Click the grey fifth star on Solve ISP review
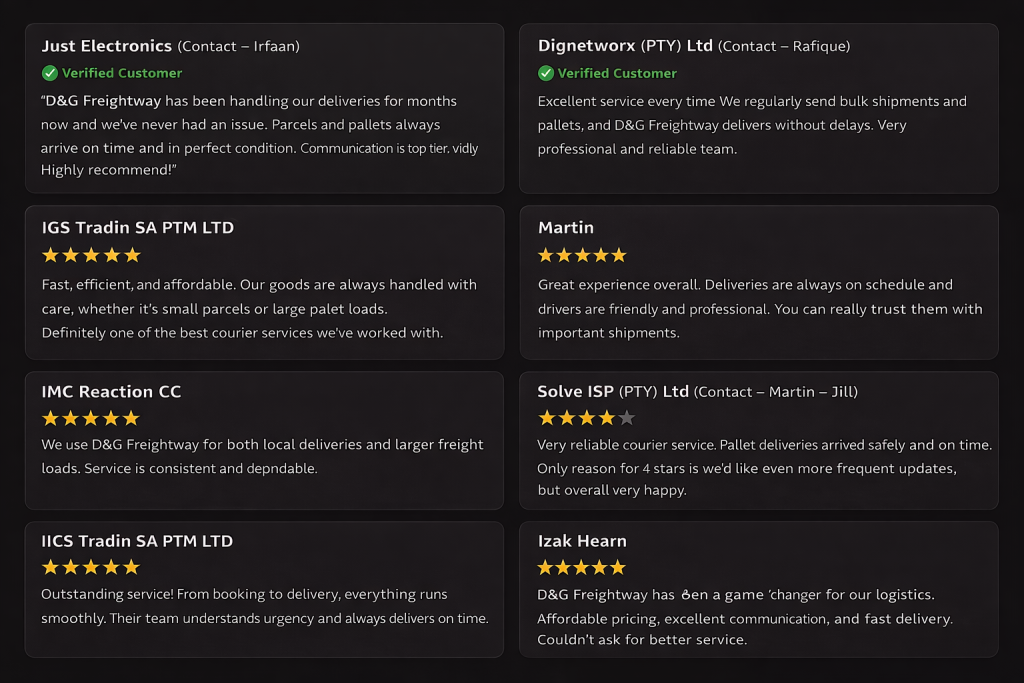This screenshot has width=1024, height=683. point(627,418)
